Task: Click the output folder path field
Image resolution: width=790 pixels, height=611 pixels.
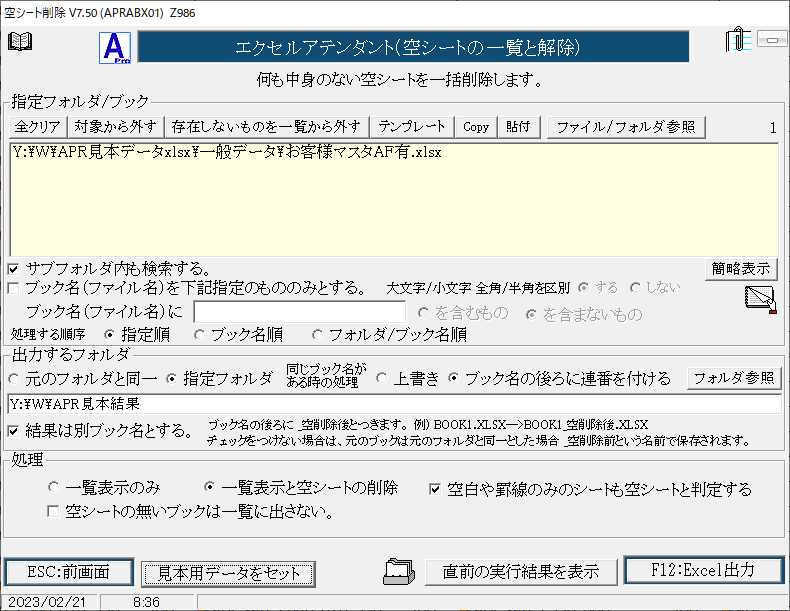Action: 394,404
